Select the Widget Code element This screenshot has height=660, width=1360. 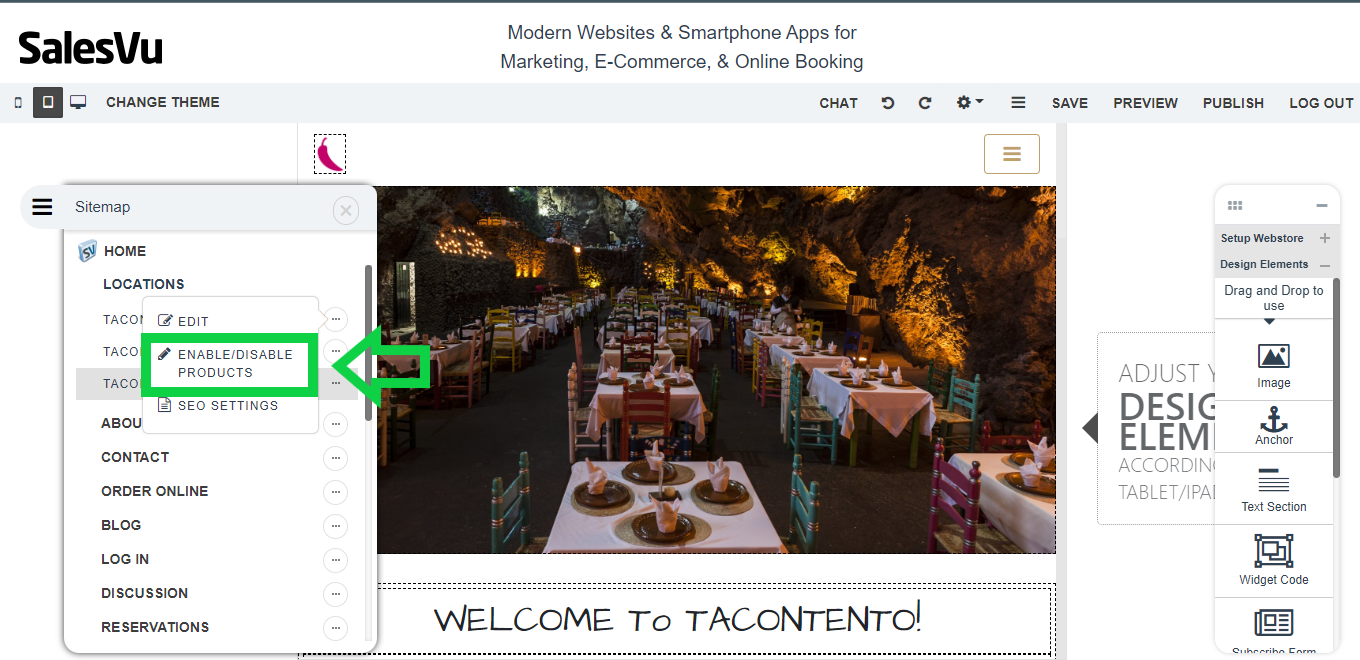(1273, 560)
